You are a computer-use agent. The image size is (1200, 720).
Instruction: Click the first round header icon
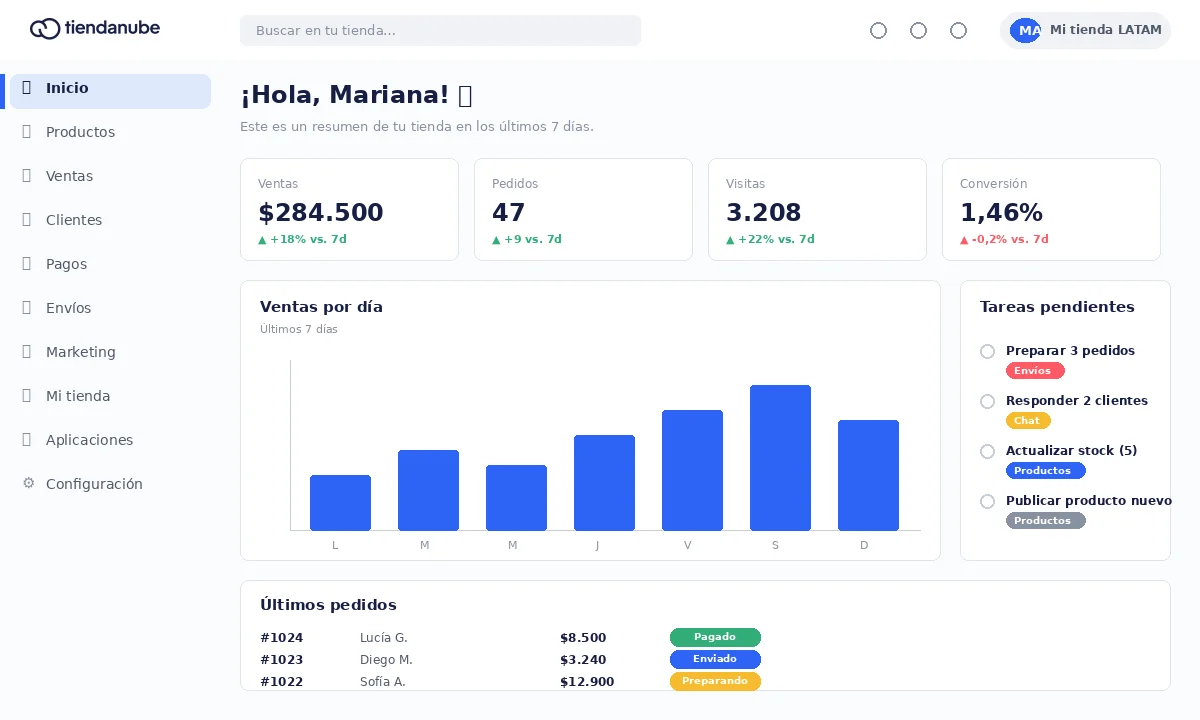[878, 30]
